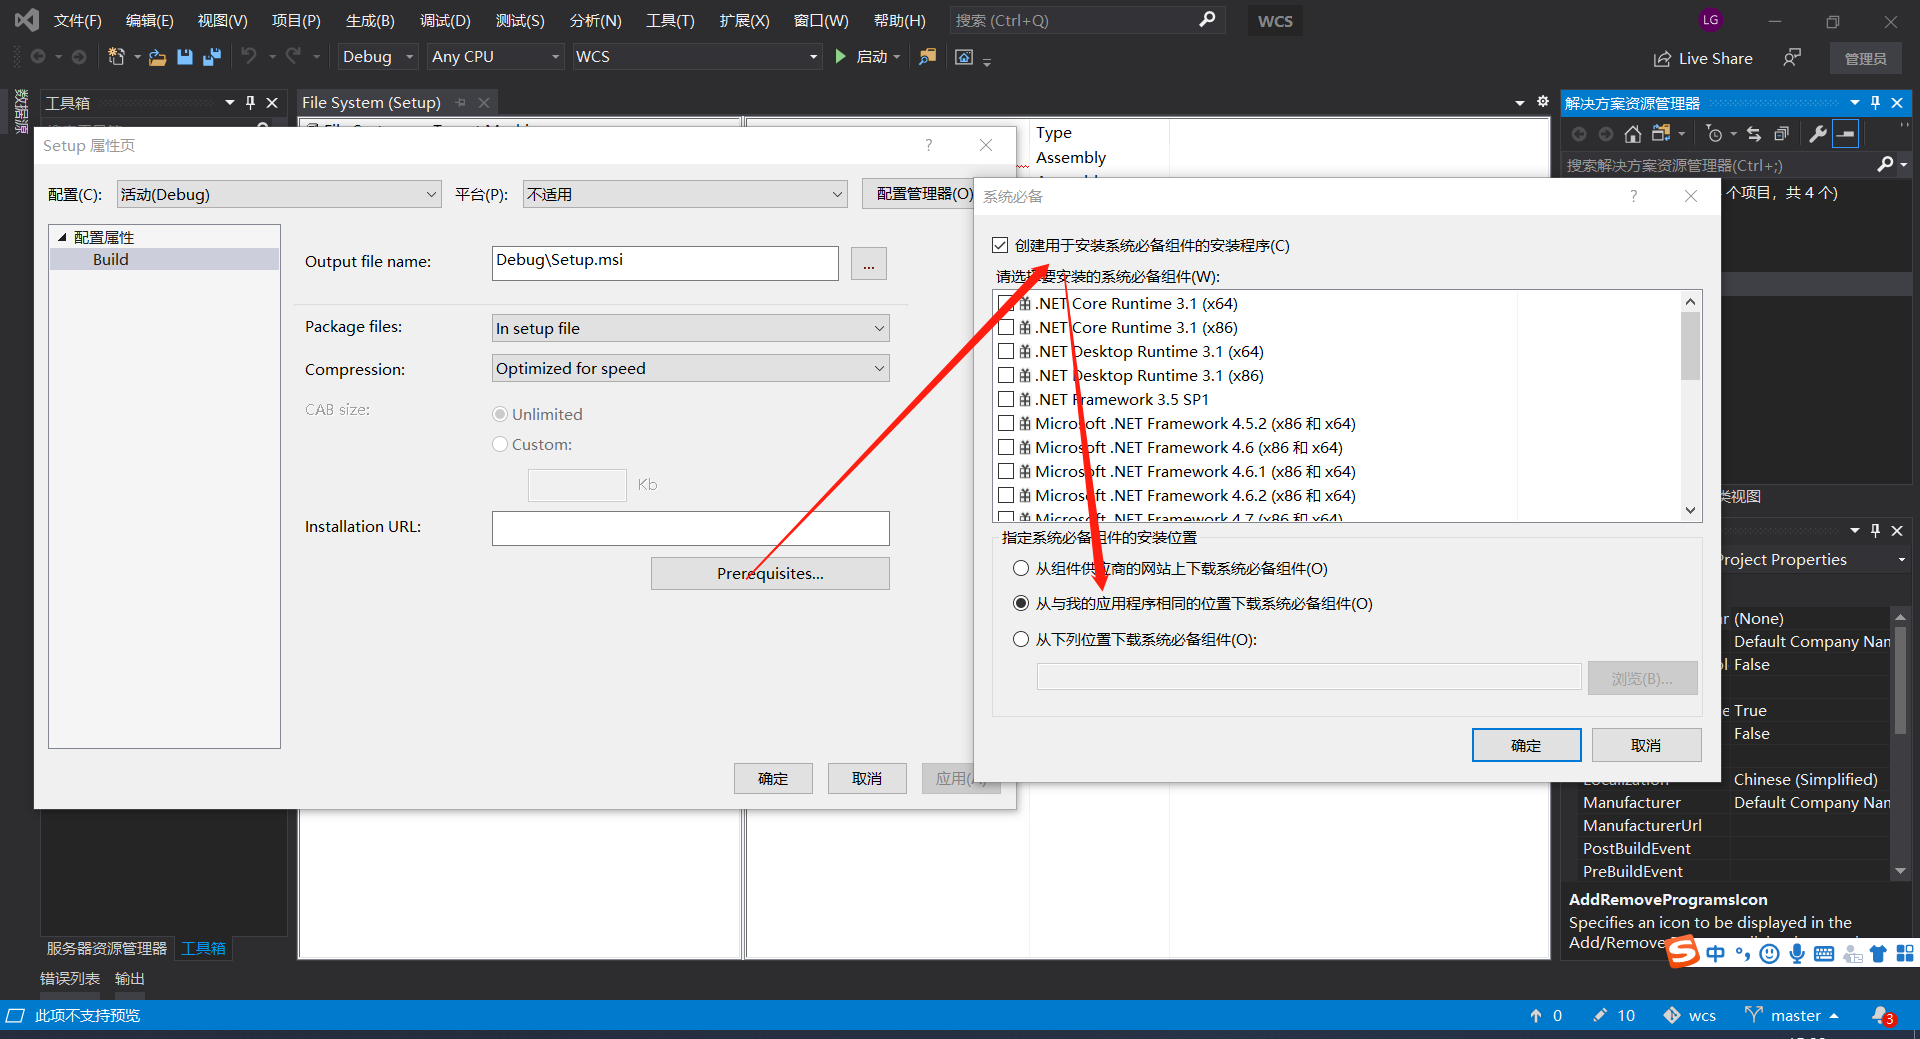Click the Sync with Active Document icon
This screenshot has width=1920, height=1039.
(x=1753, y=134)
